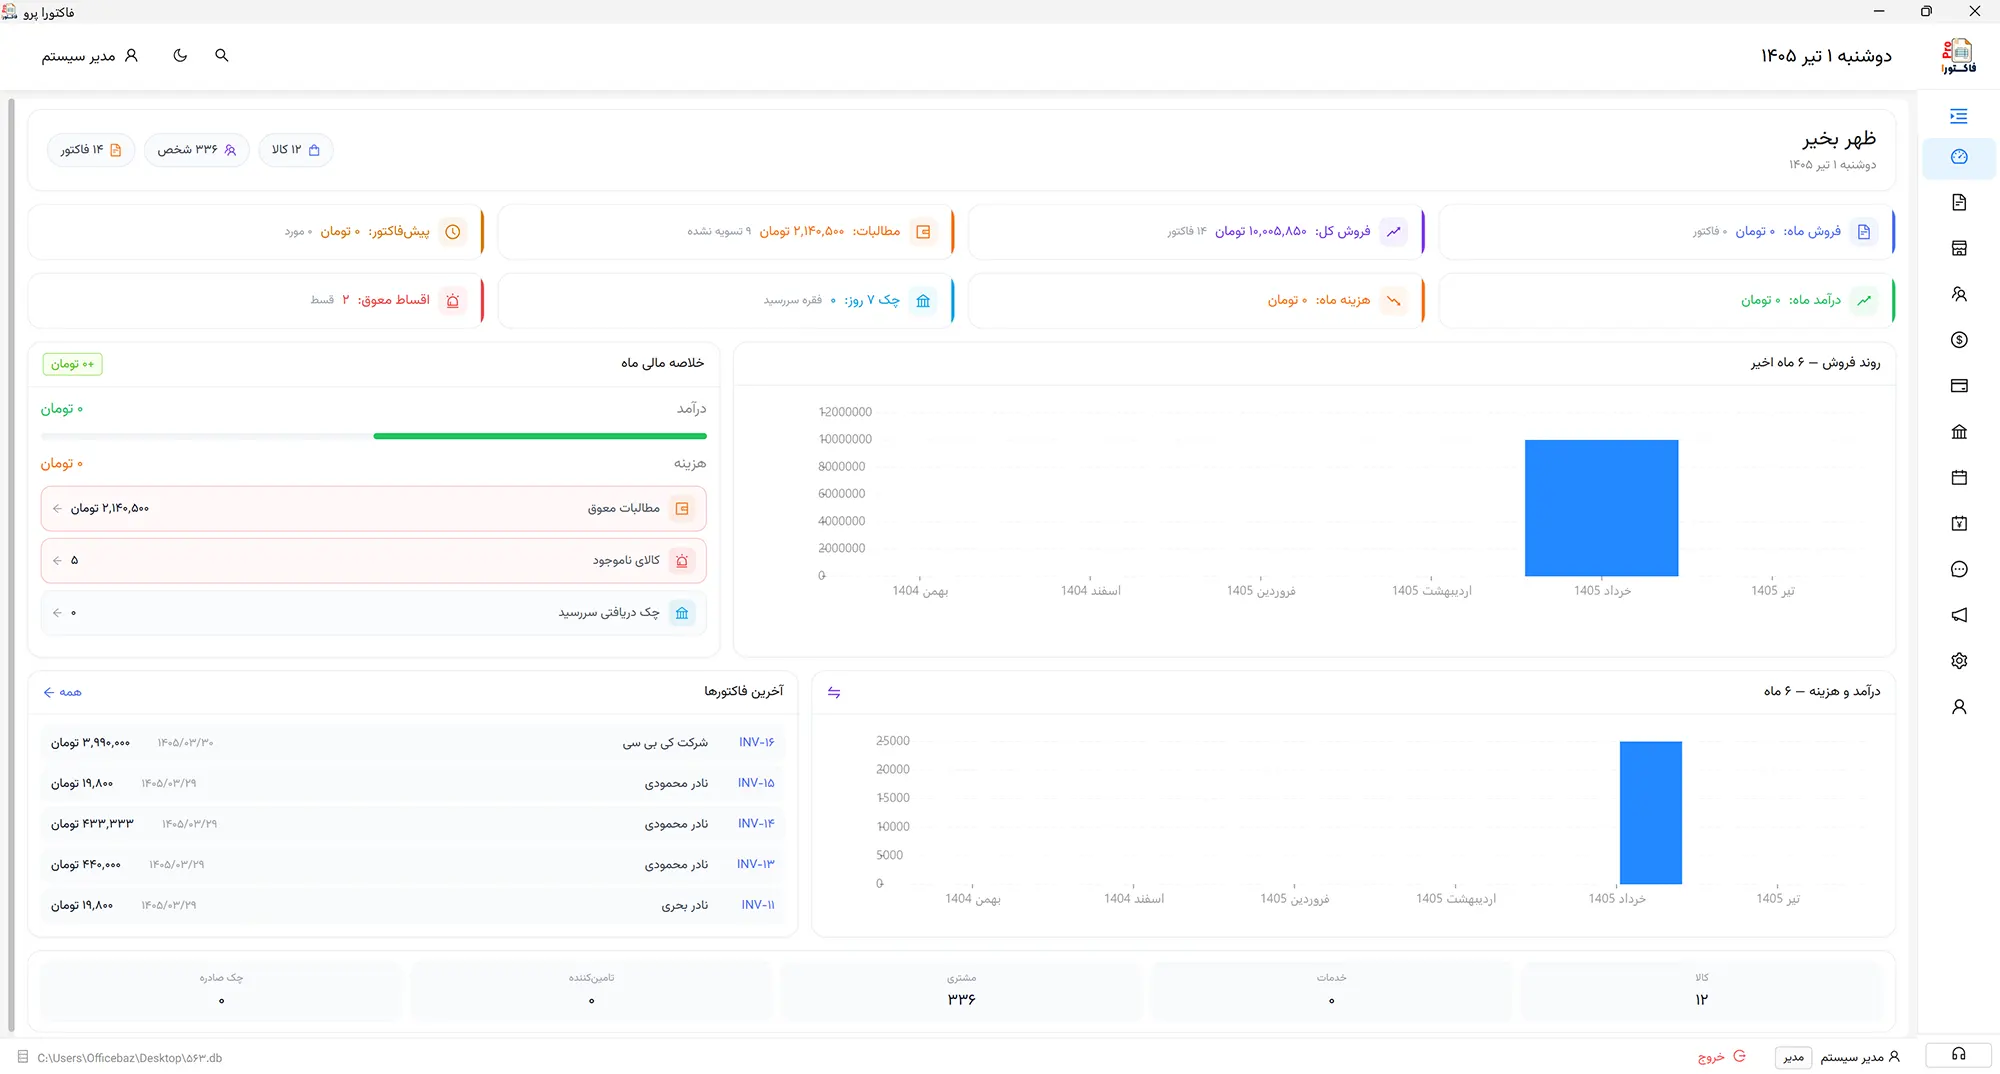Open invoice INV-16 in recent invoices
2000x1074 pixels.
[x=413, y=743]
